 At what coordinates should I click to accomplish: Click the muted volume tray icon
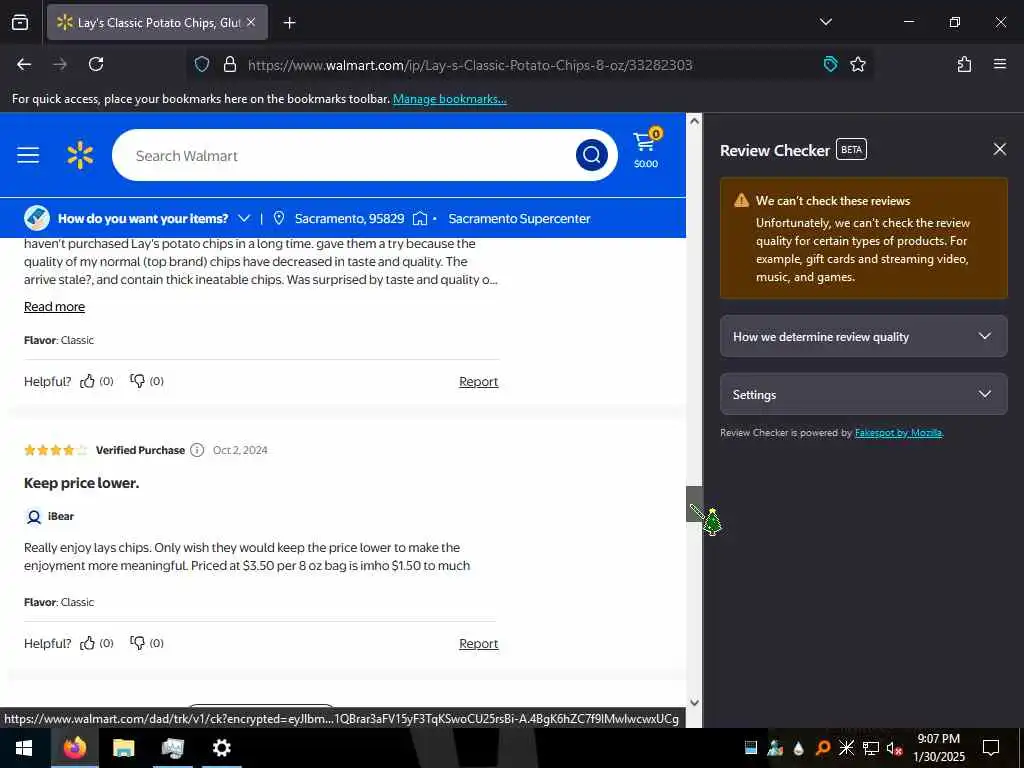(x=894, y=748)
